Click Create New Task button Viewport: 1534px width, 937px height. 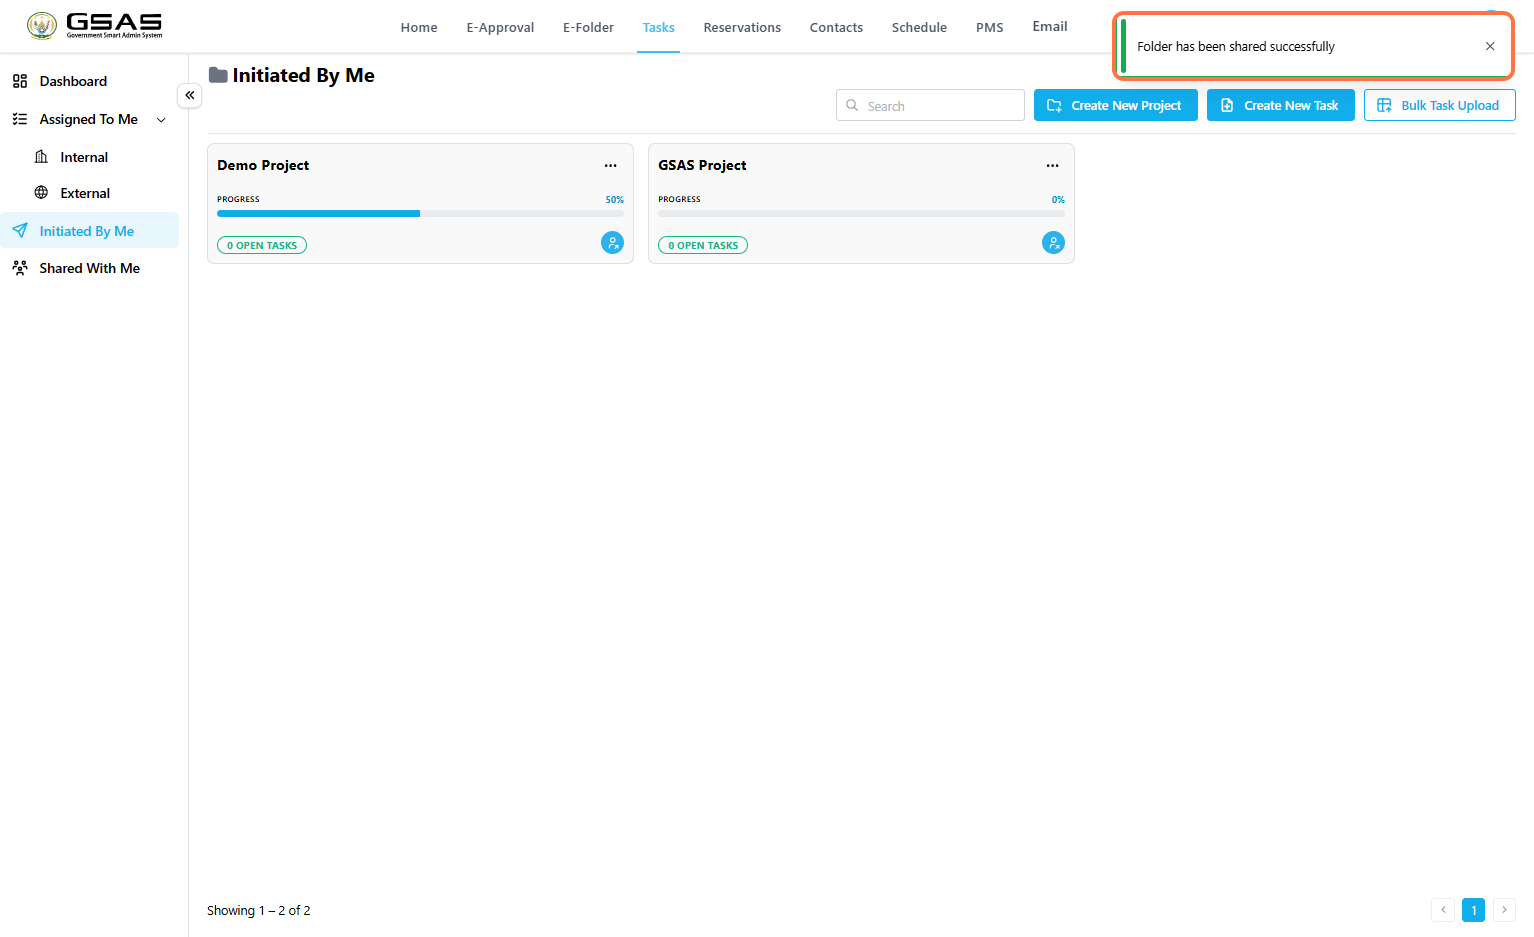point(1281,105)
